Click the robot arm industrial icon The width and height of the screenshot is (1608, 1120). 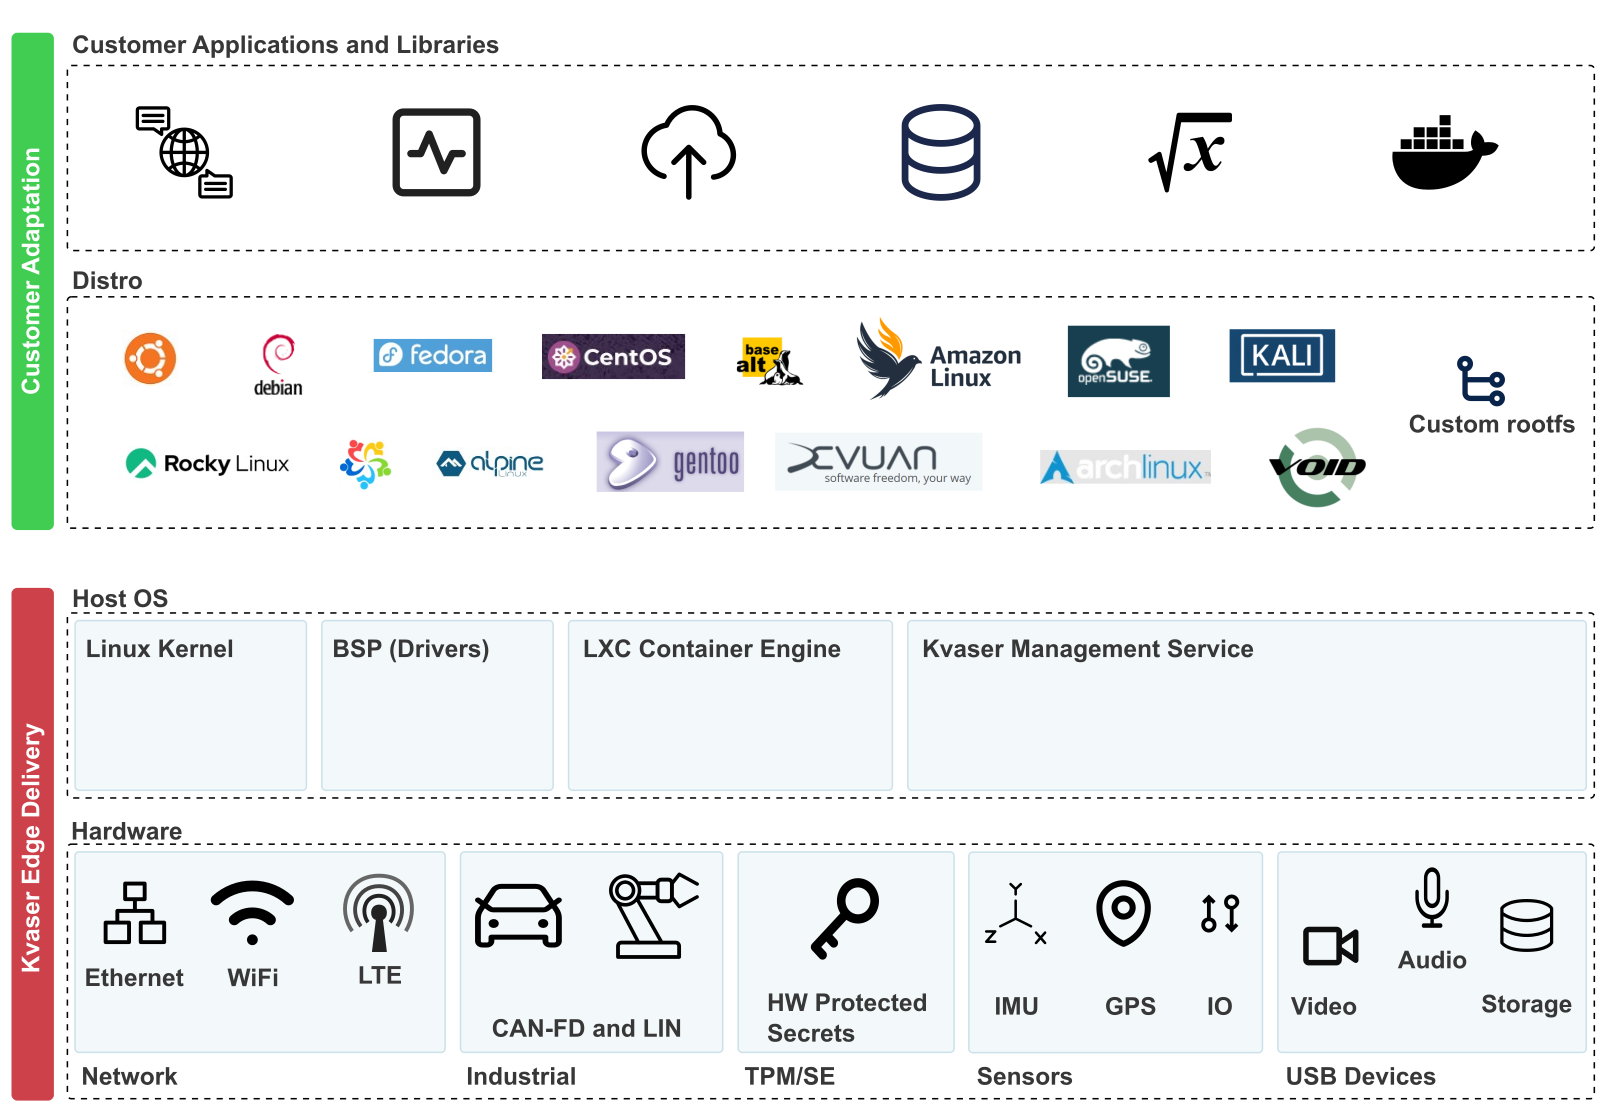(652, 916)
